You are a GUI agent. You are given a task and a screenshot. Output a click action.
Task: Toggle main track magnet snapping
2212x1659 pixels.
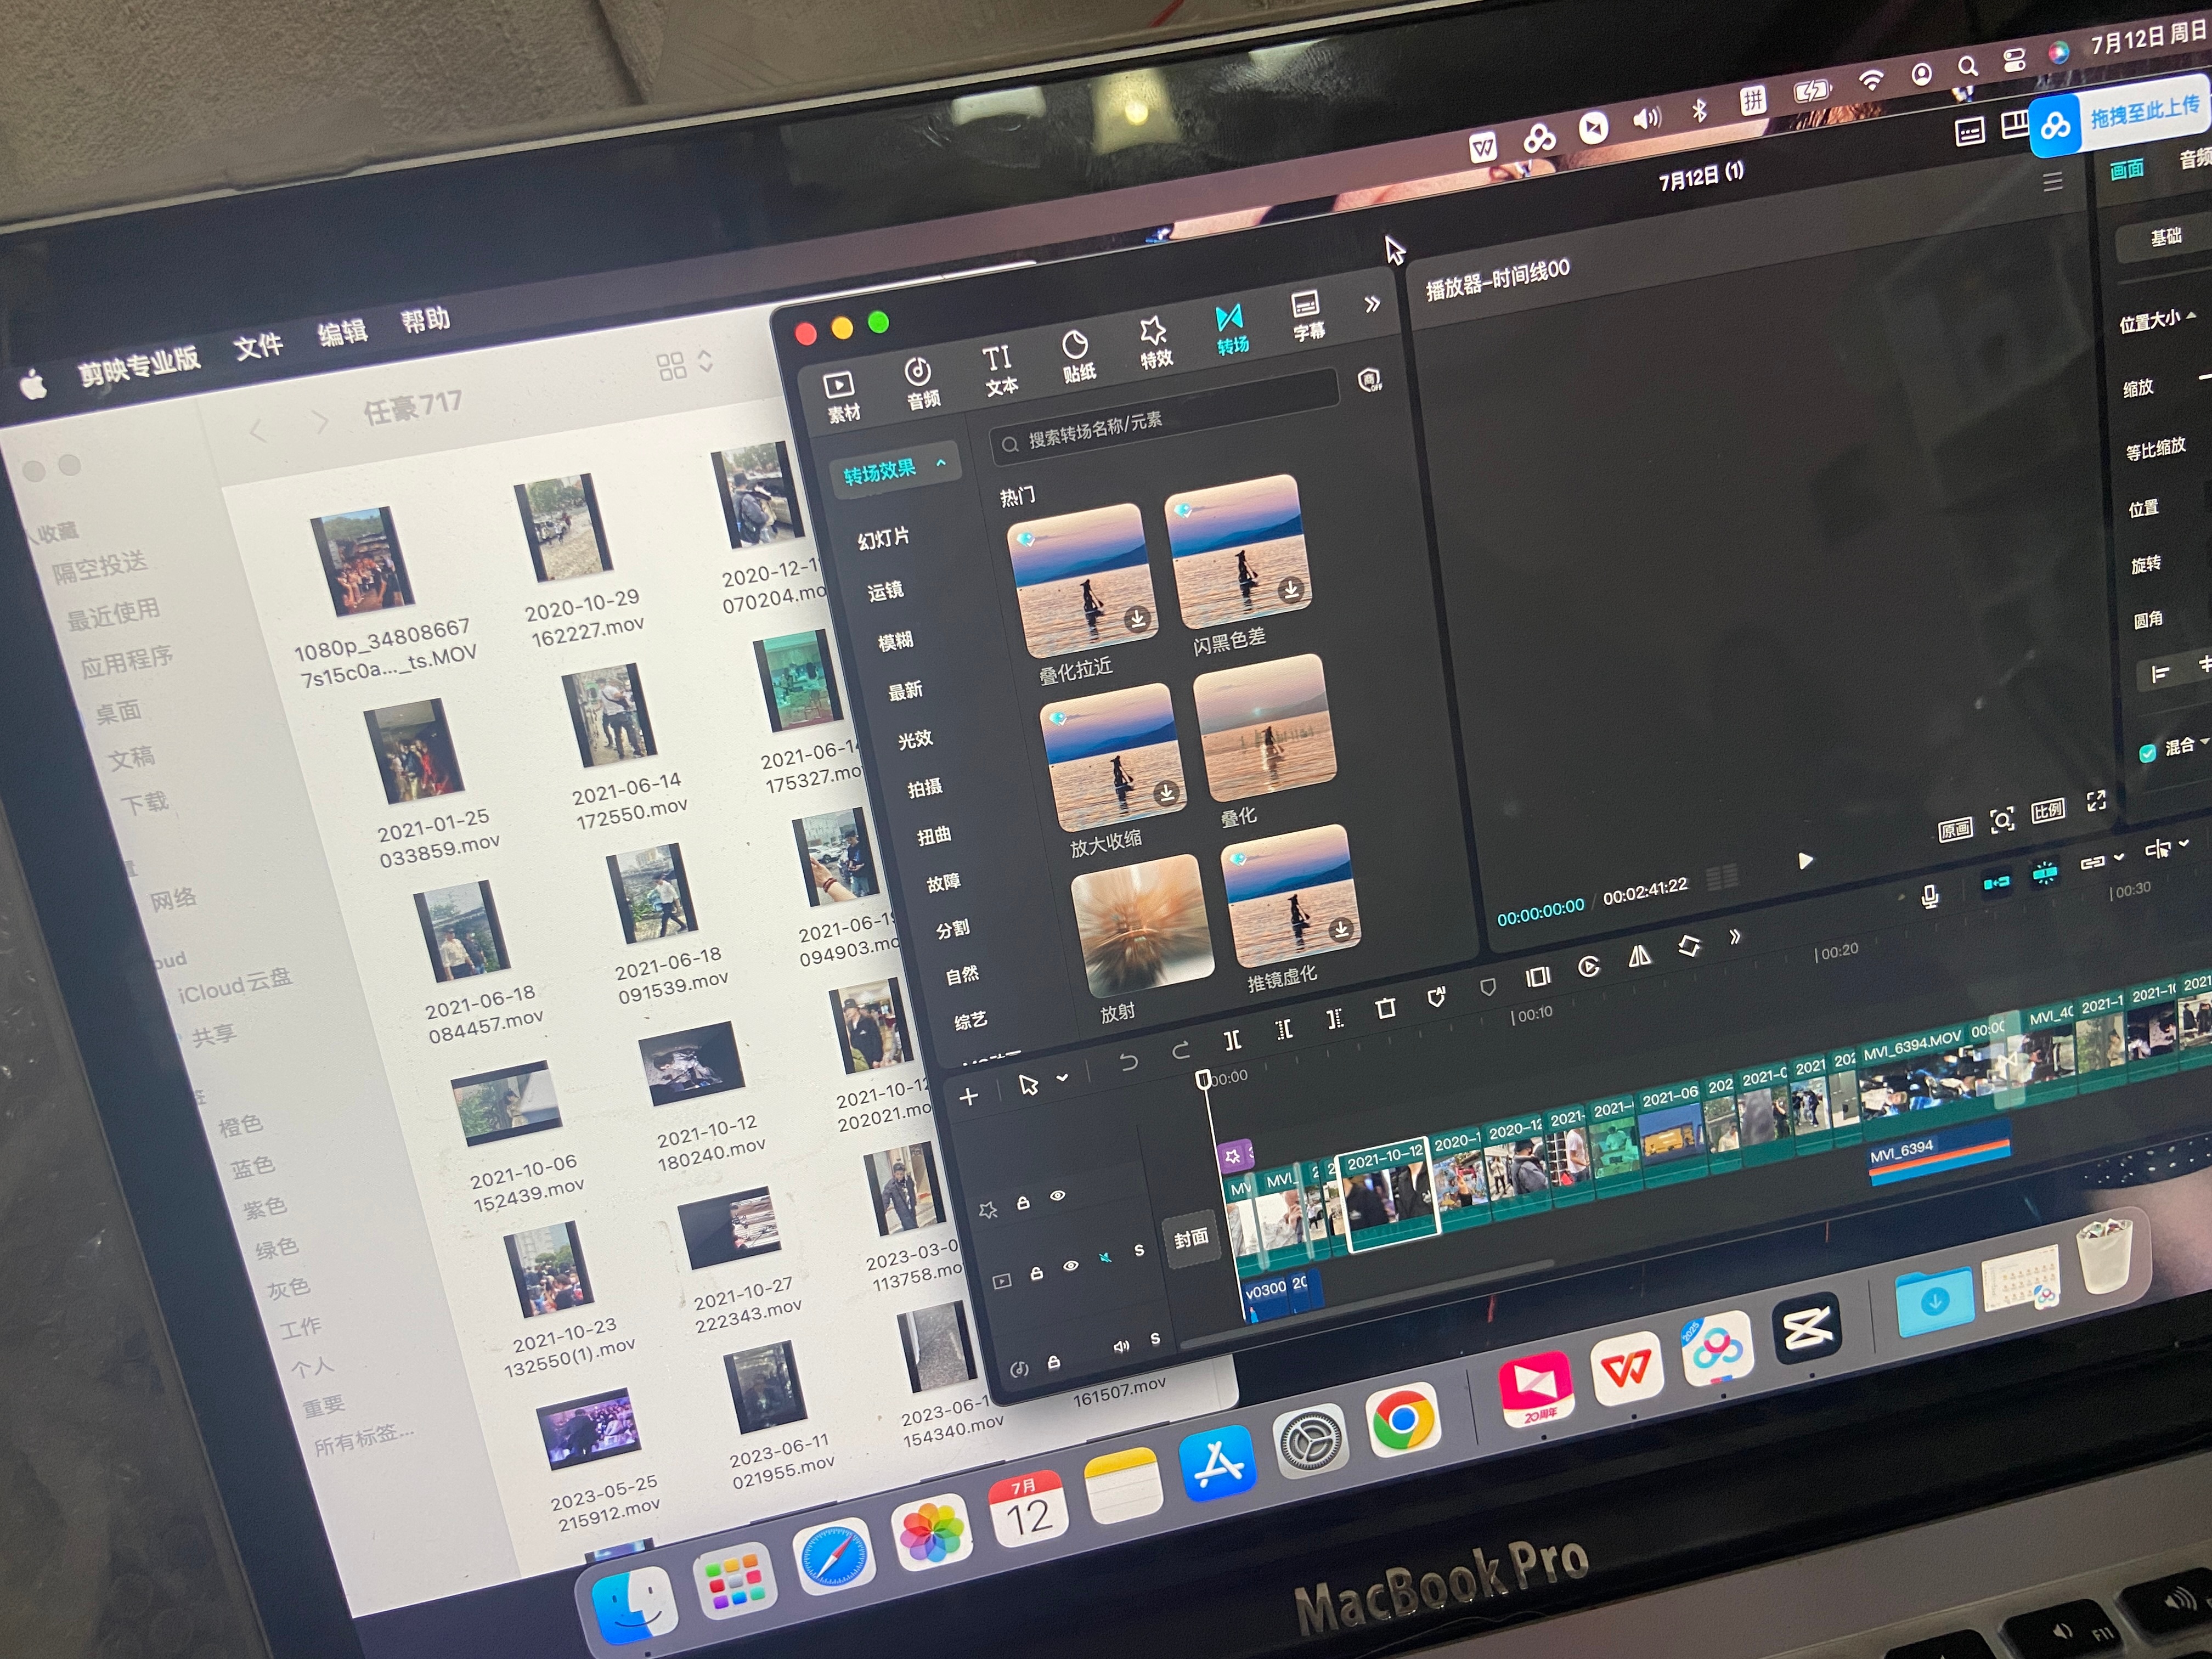click(1996, 882)
